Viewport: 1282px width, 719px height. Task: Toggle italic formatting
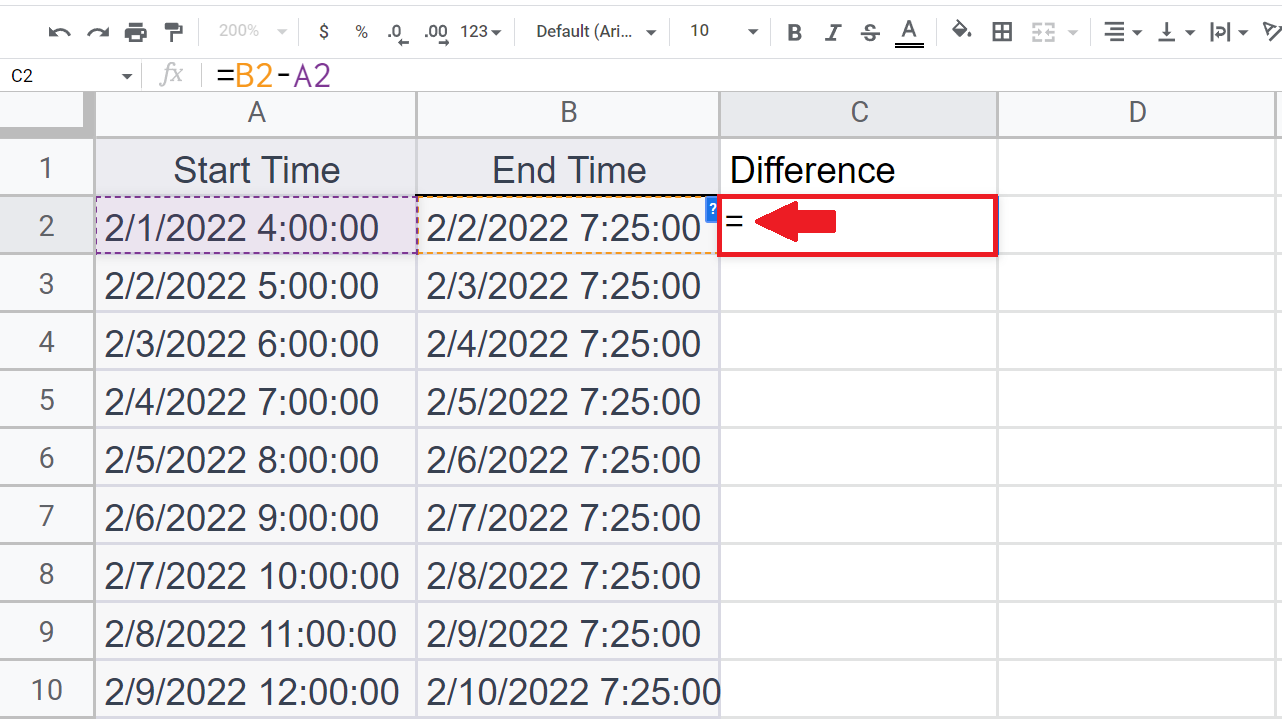832,32
